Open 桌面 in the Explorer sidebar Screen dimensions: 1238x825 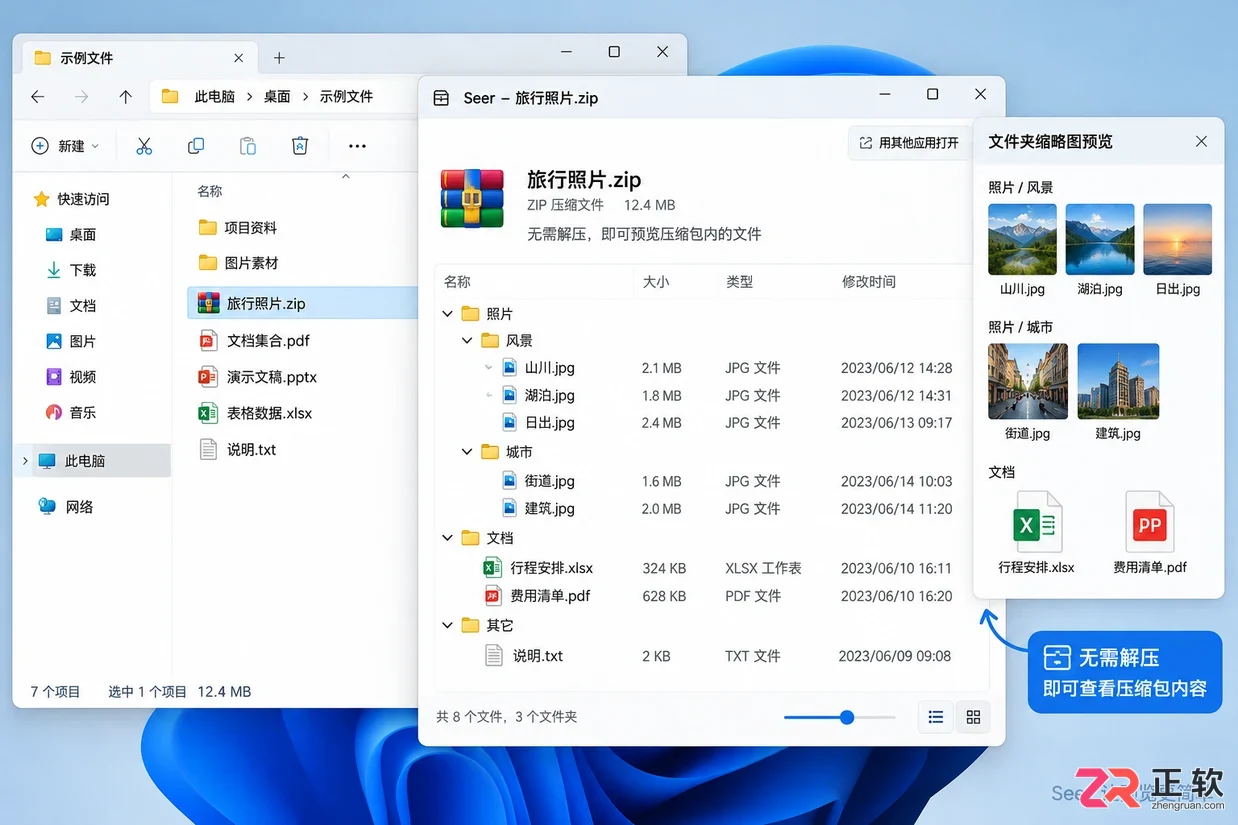pos(72,234)
